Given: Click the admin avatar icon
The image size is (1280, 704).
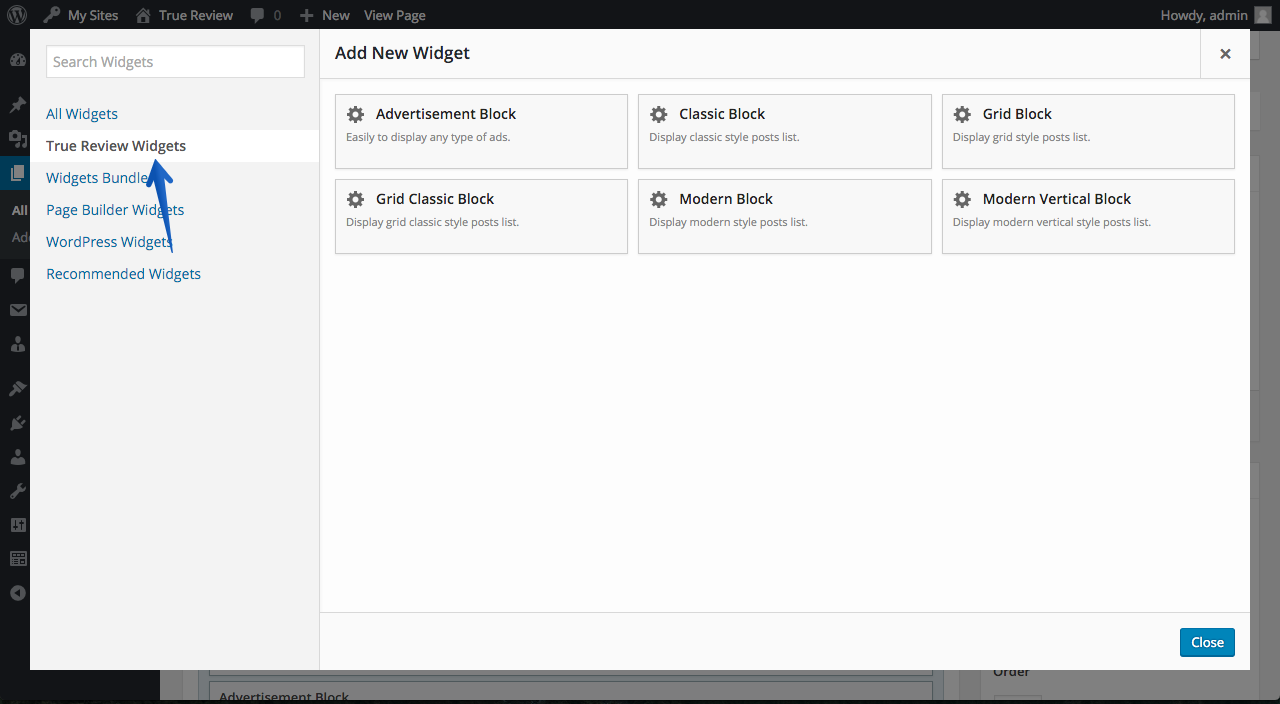Looking at the screenshot, I should (1263, 15).
